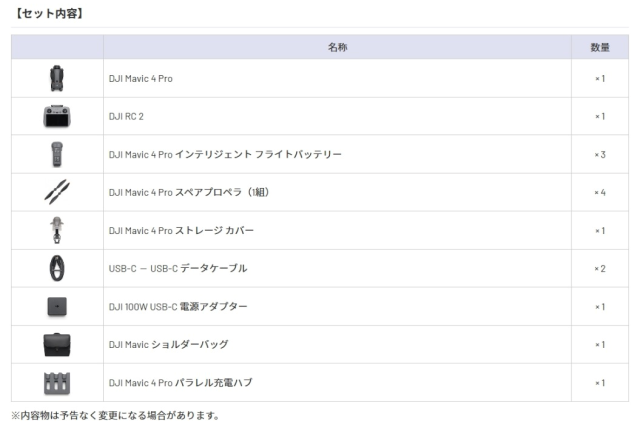Click the USB-C data cable image
This screenshot has width=640, height=428.
[x=56, y=268]
